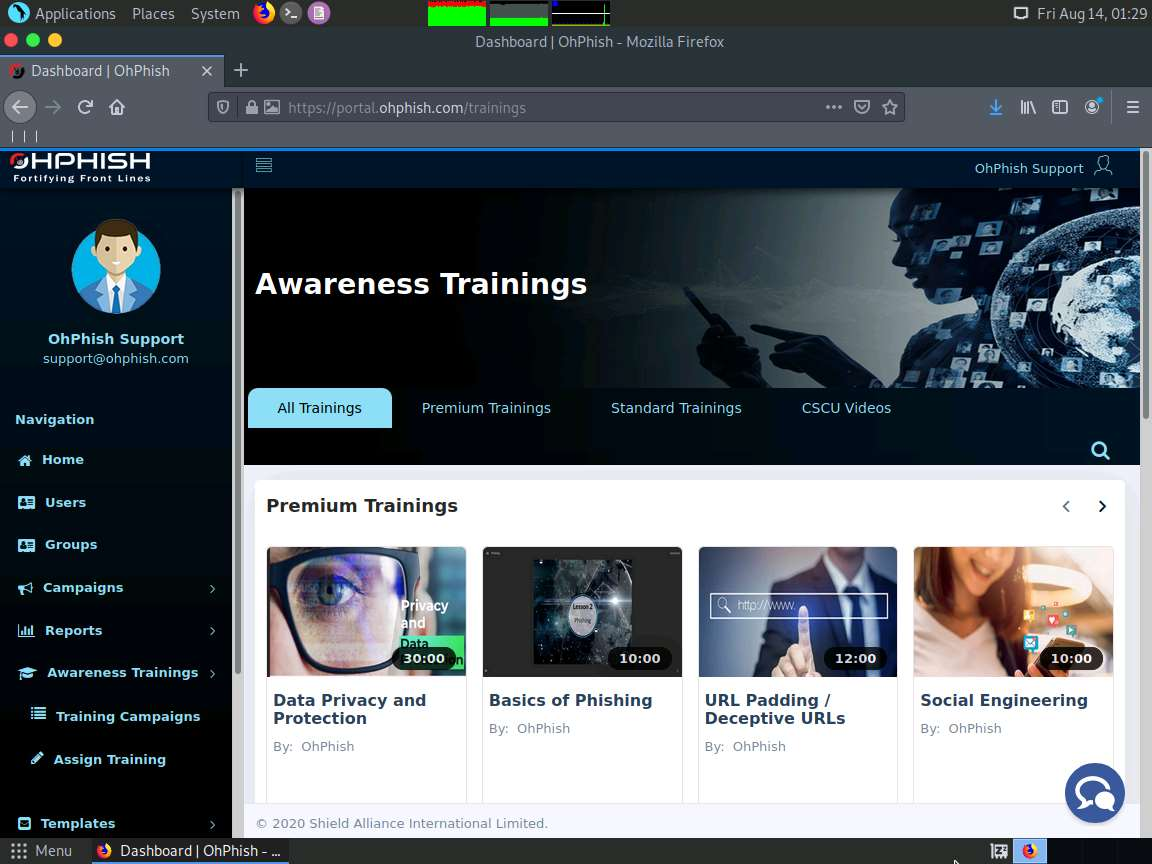Click the Dashboard | OhPhish taskbar window button

190,851
